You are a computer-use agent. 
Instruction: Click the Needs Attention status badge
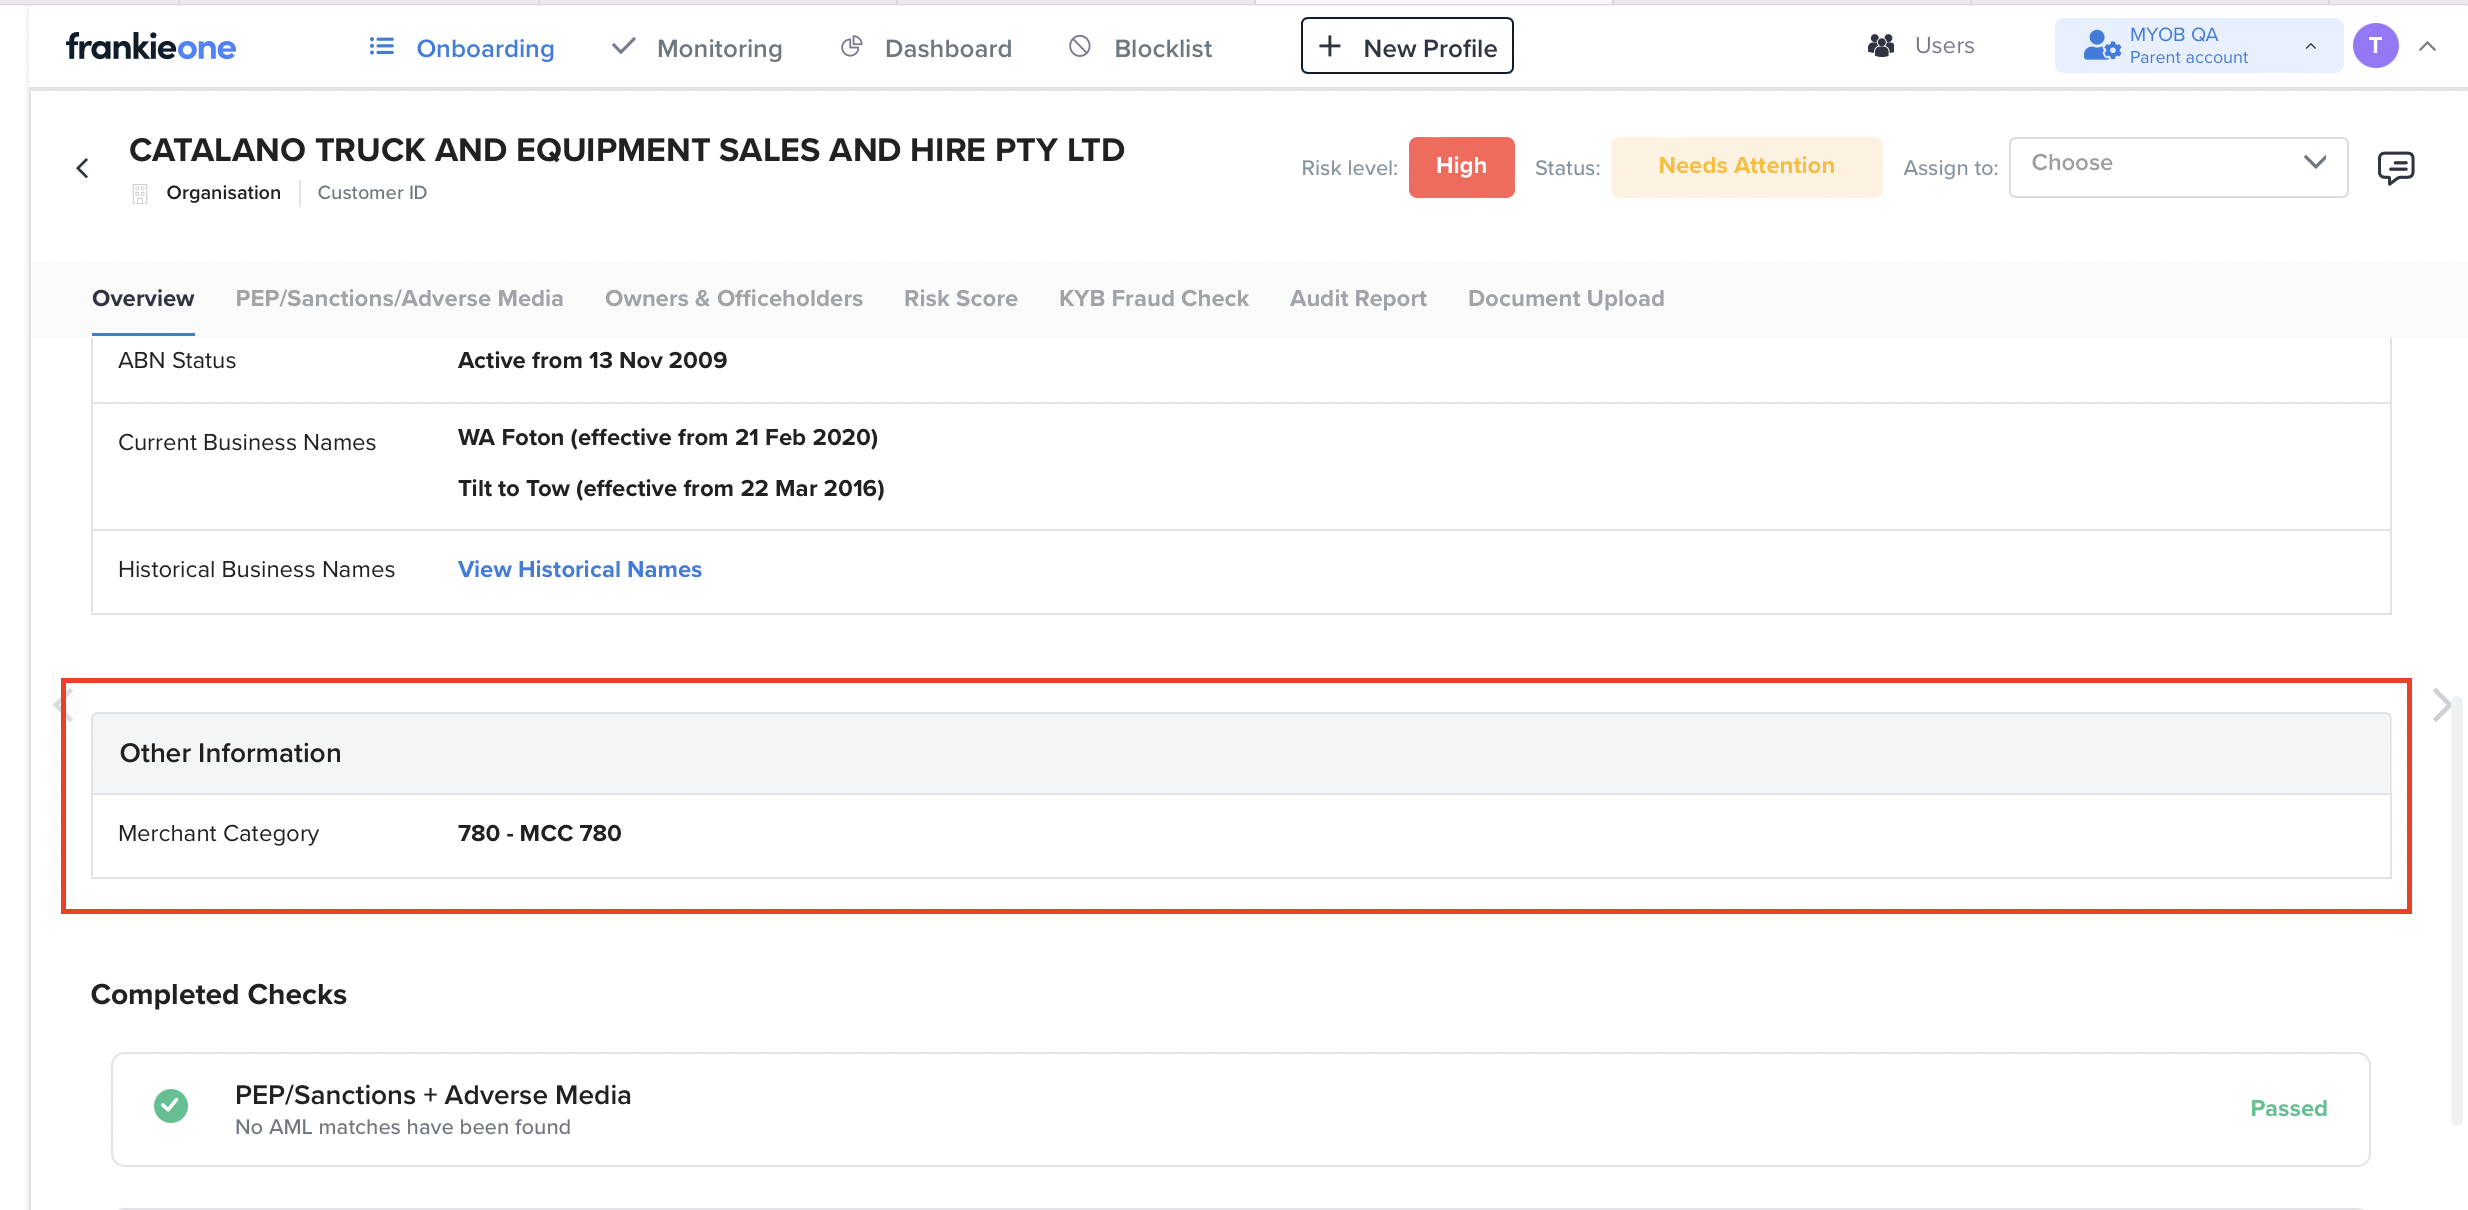(1746, 167)
